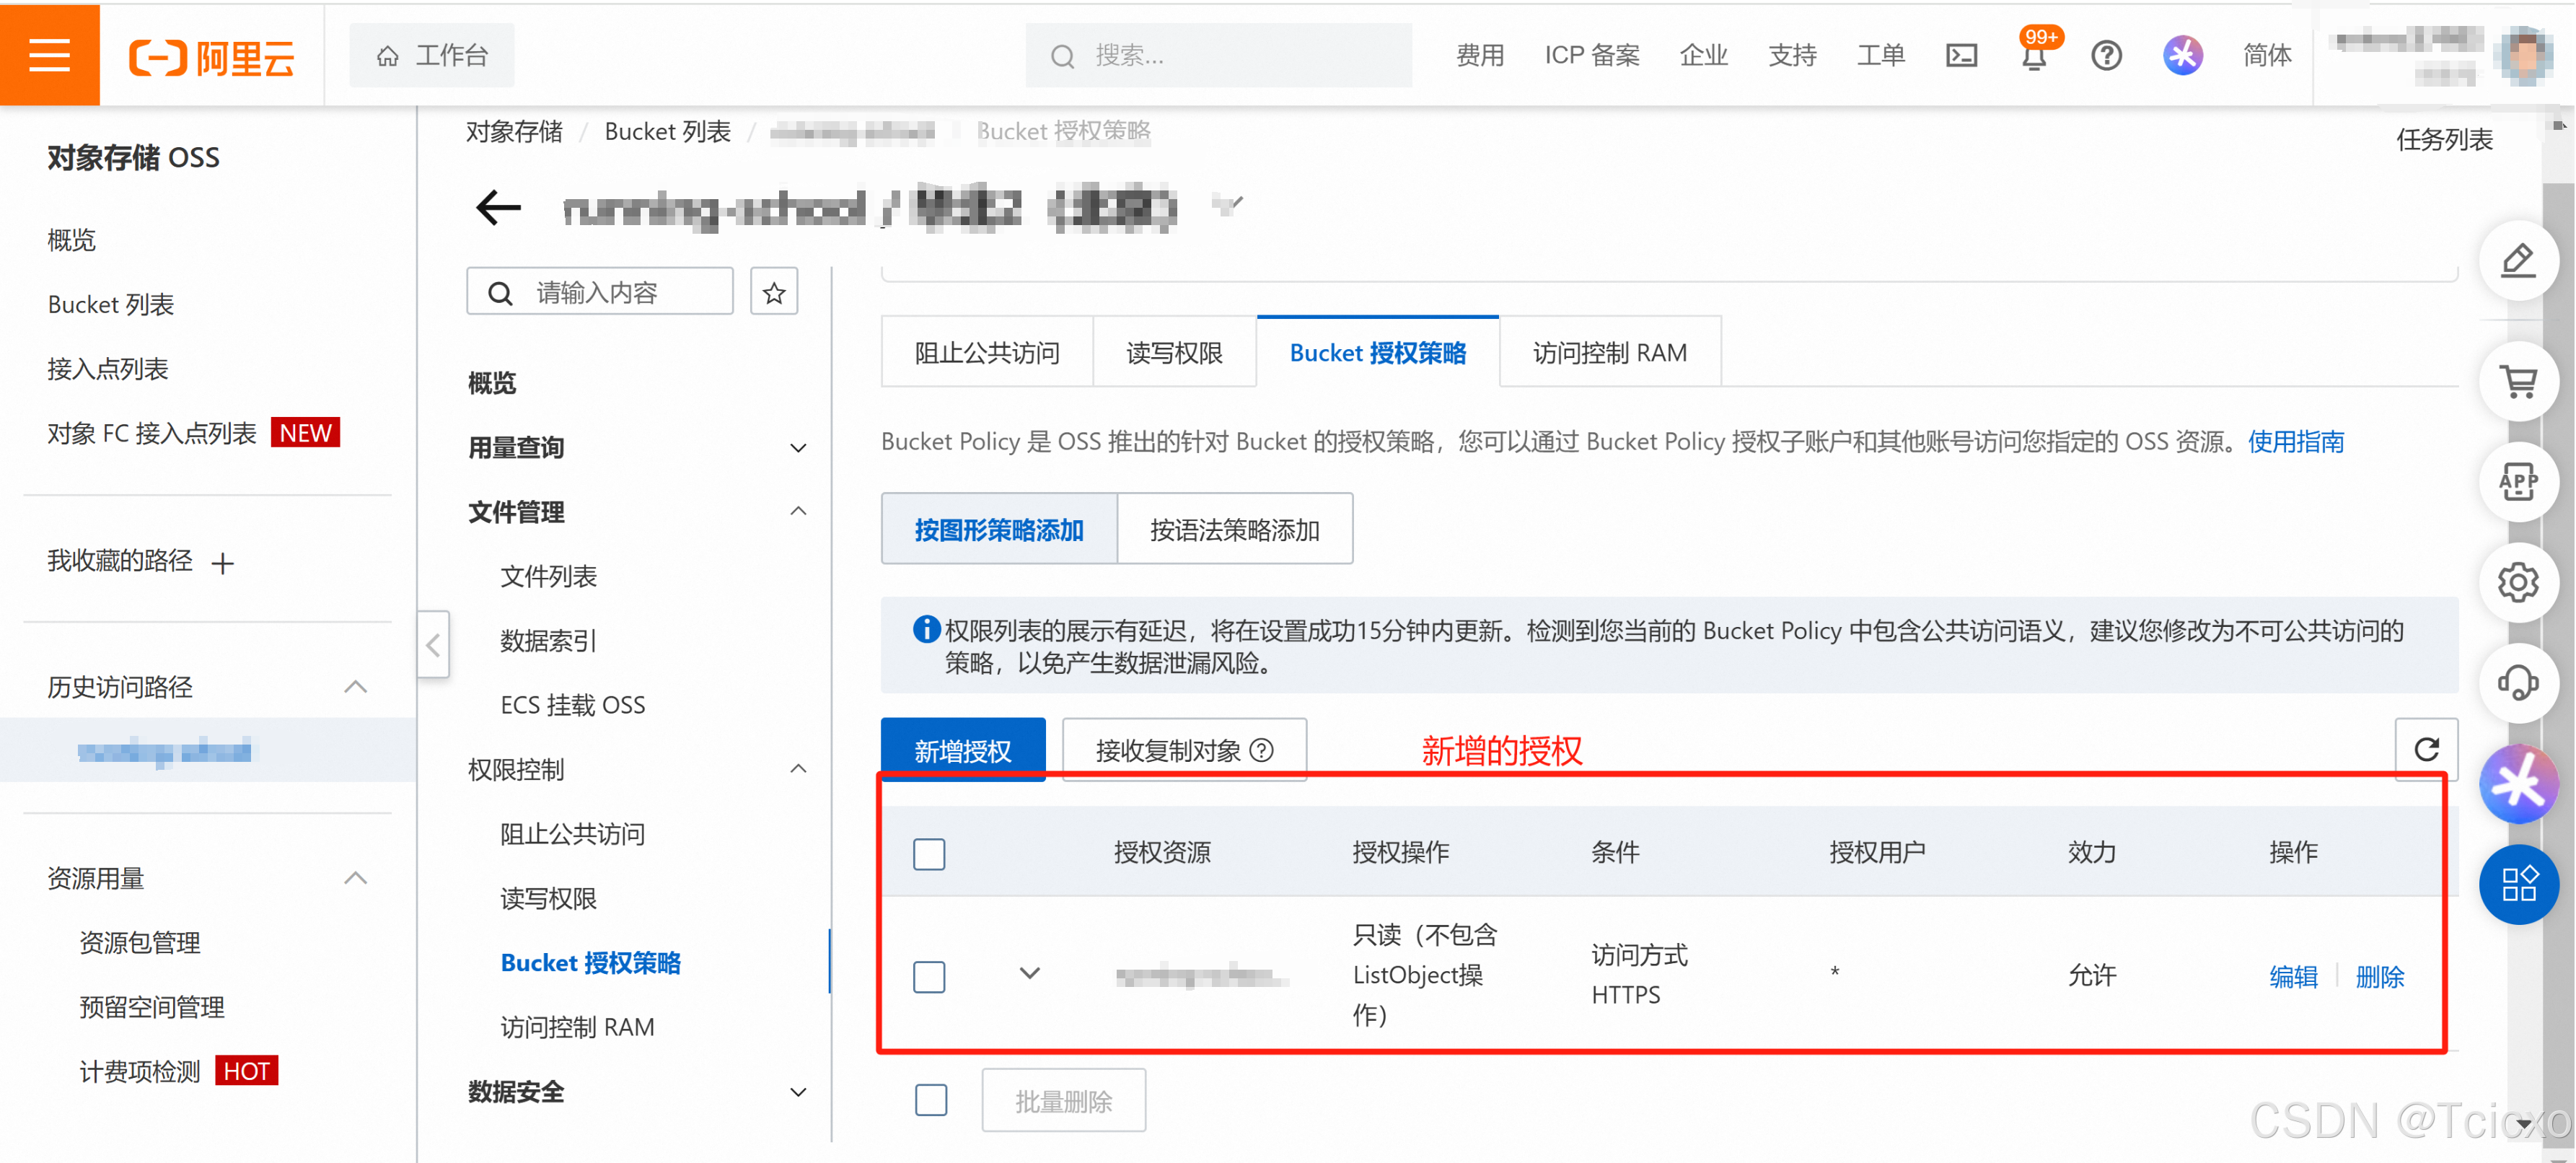
Task: Check the checkbox beside 批量删除
Action: point(931,1100)
